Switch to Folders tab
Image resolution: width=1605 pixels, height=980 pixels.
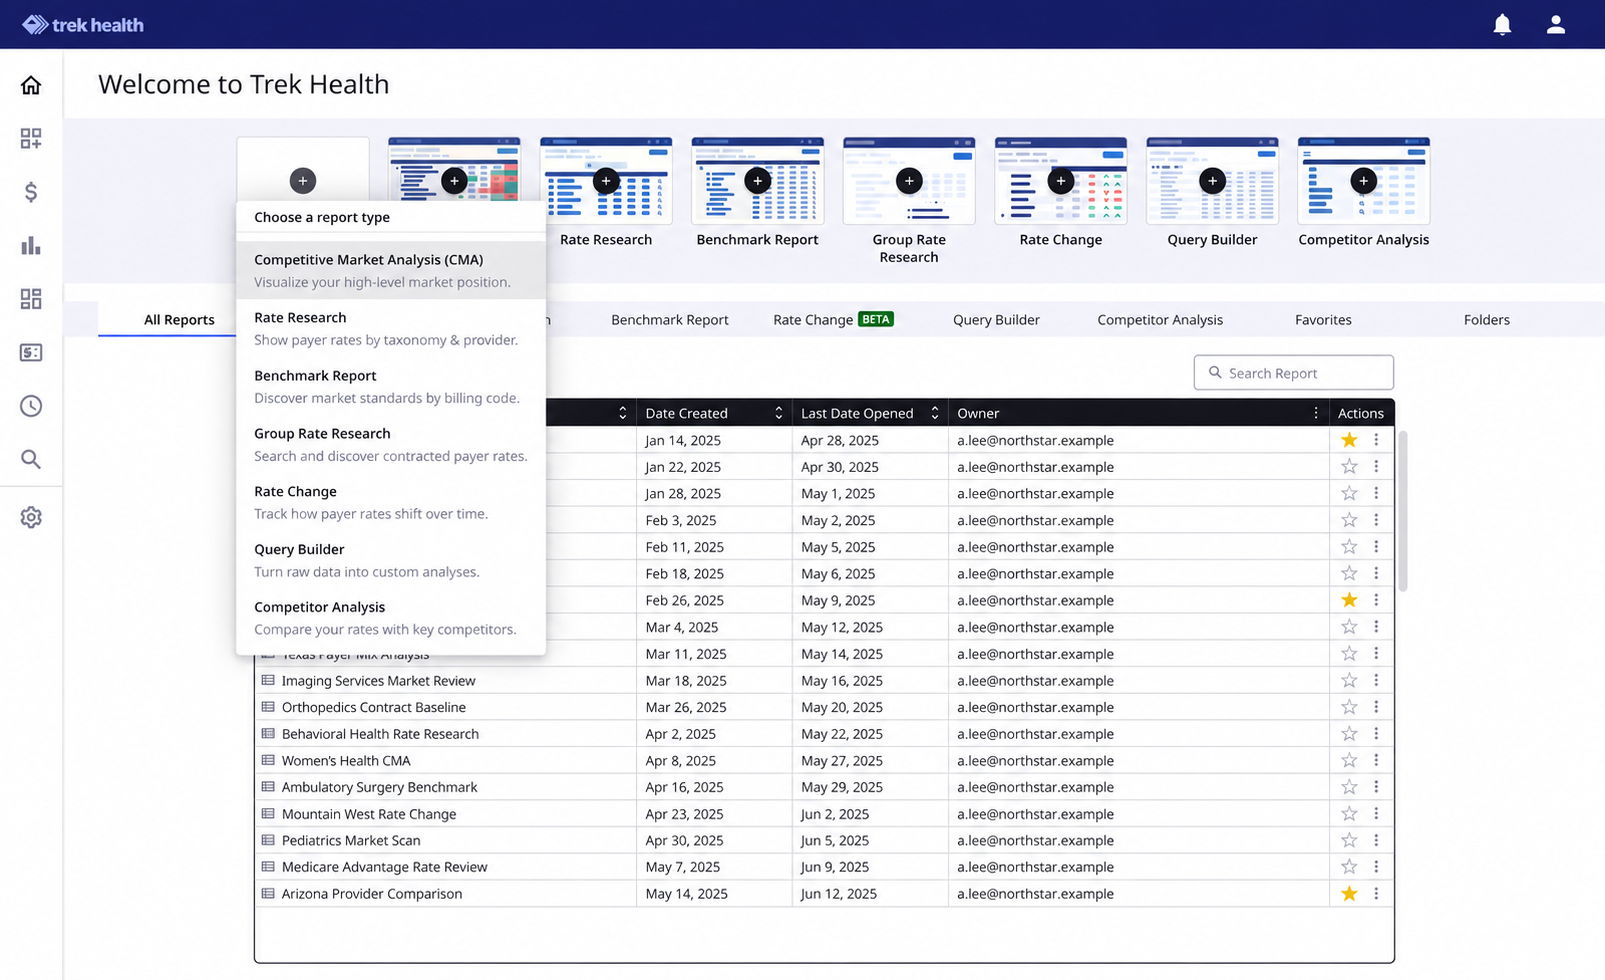(x=1487, y=320)
